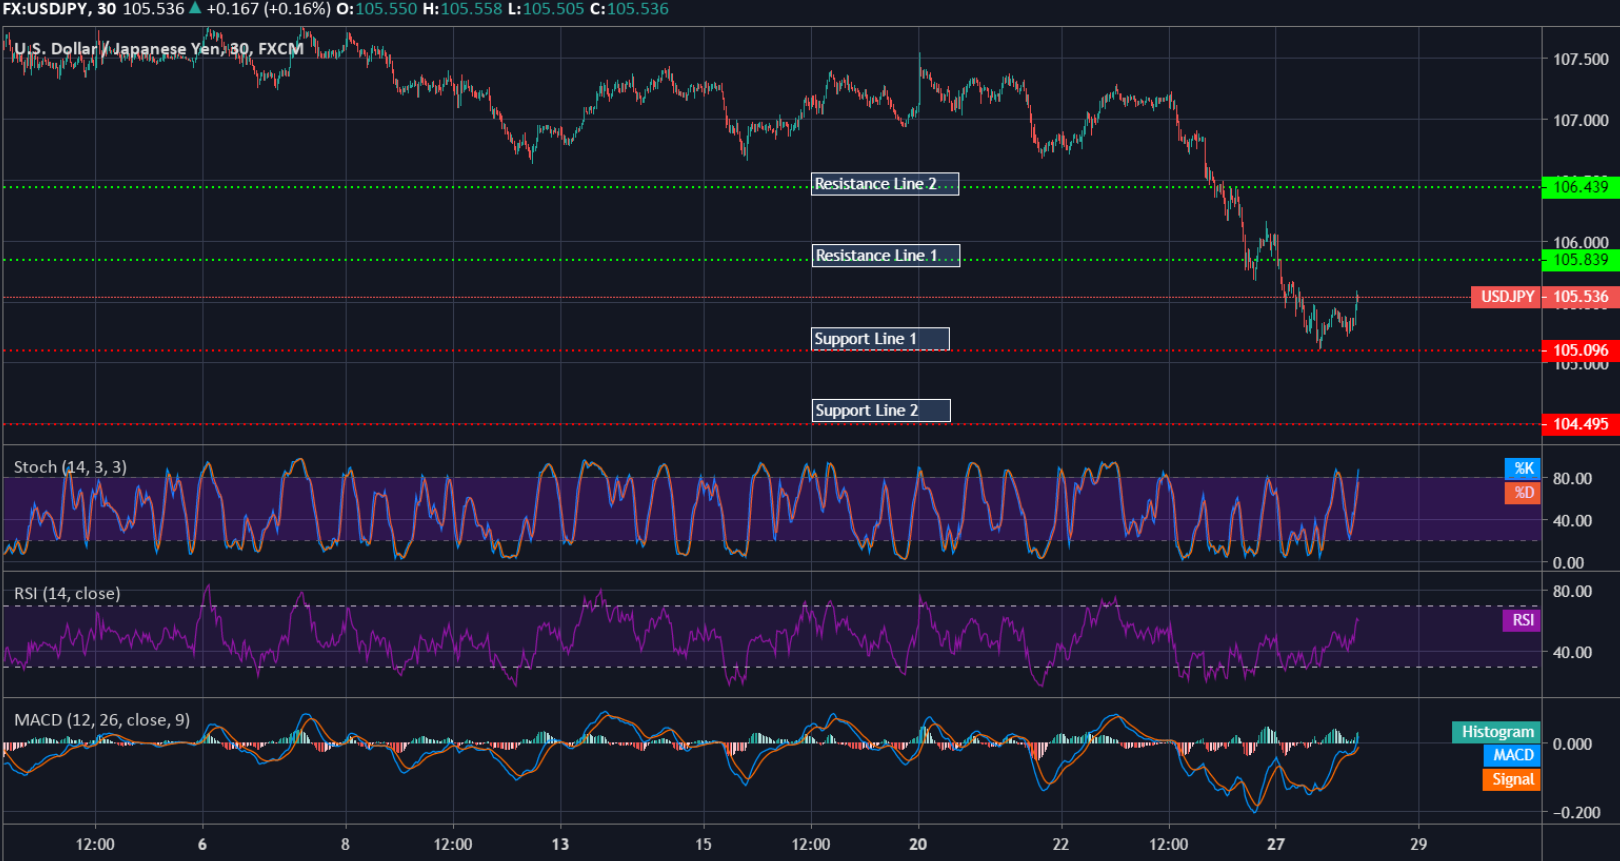Click the U.S. Dollar / Japanese Yen chart title
Screen dimensions: 1620x861
pyautogui.click(x=158, y=49)
